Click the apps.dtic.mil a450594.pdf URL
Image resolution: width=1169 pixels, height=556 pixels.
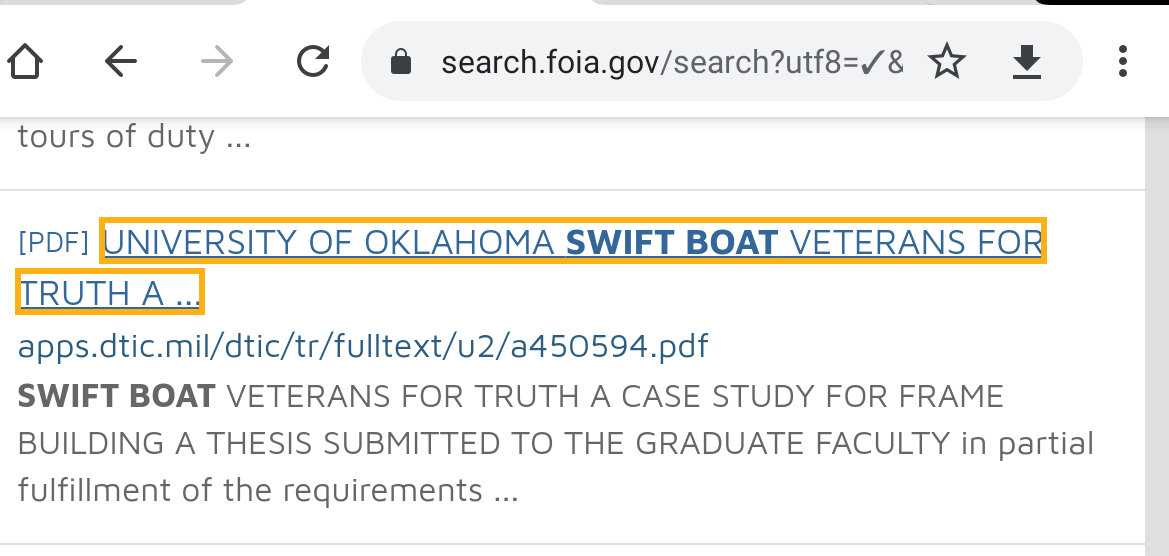pos(363,346)
